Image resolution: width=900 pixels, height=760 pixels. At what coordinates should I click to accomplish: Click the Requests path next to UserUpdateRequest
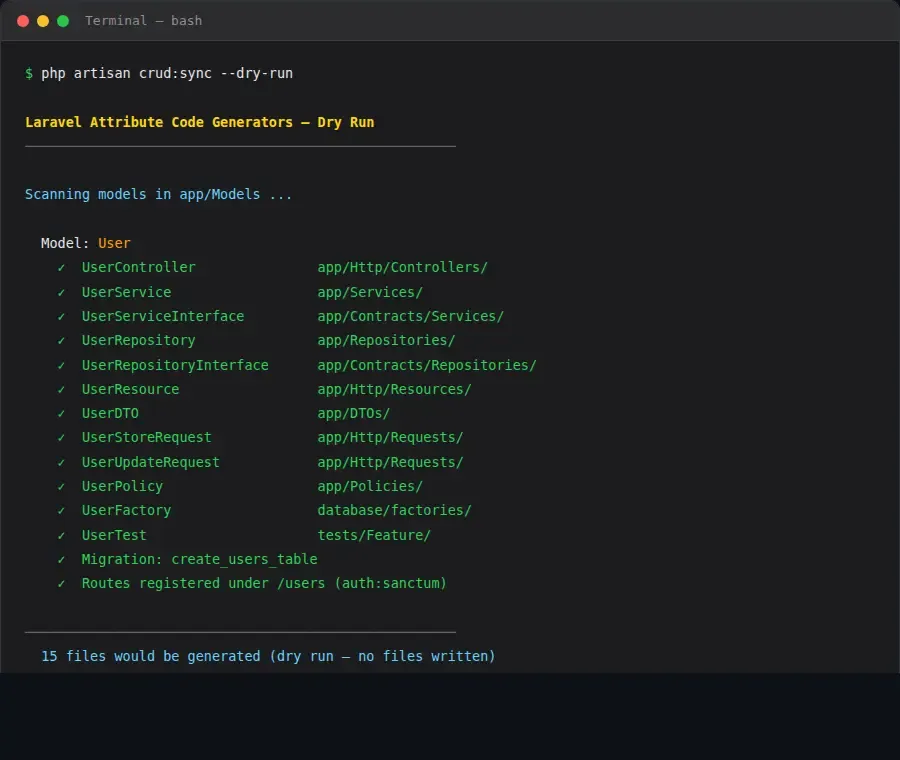tap(390, 462)
